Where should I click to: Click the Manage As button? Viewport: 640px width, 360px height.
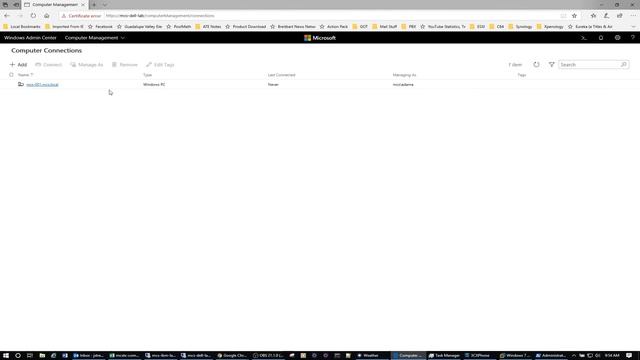tap(87, 64)
